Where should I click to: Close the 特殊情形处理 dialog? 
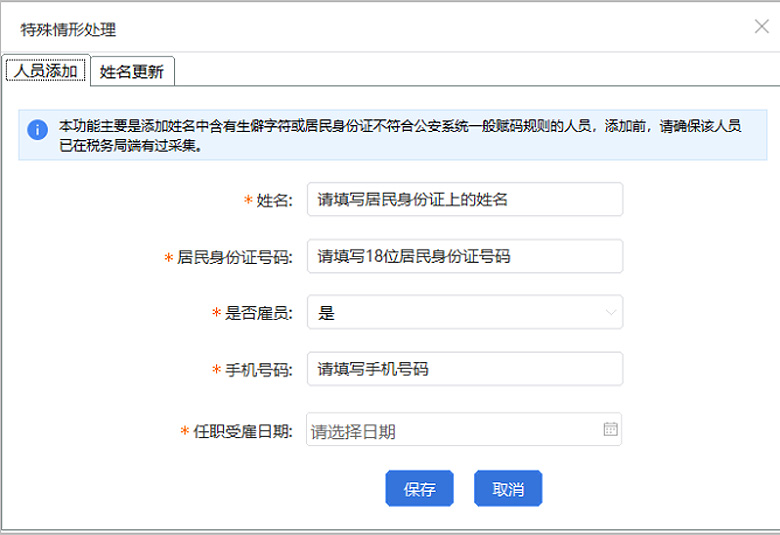(761, 27)
